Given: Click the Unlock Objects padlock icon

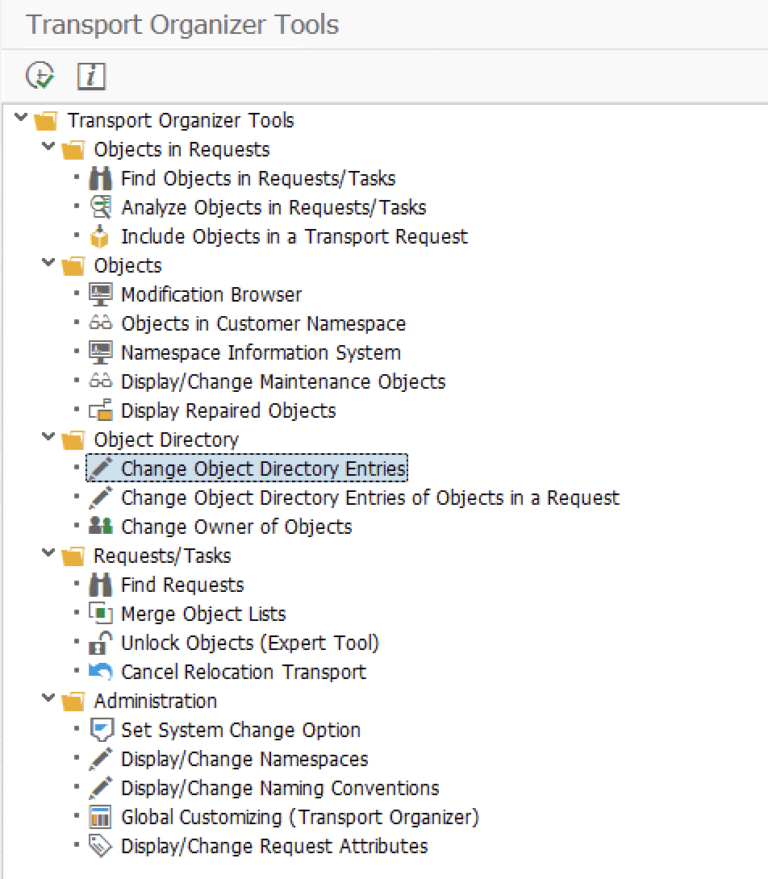Looking at the screenshot, I should [x=104, y=642].
